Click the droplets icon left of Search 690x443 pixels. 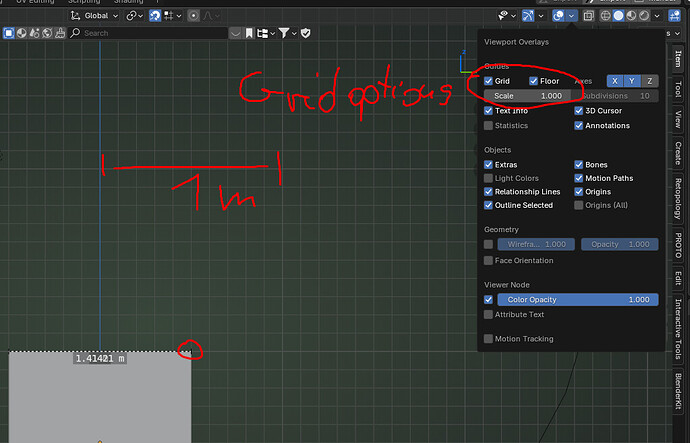pyautogui.click(x=34, y=33)
